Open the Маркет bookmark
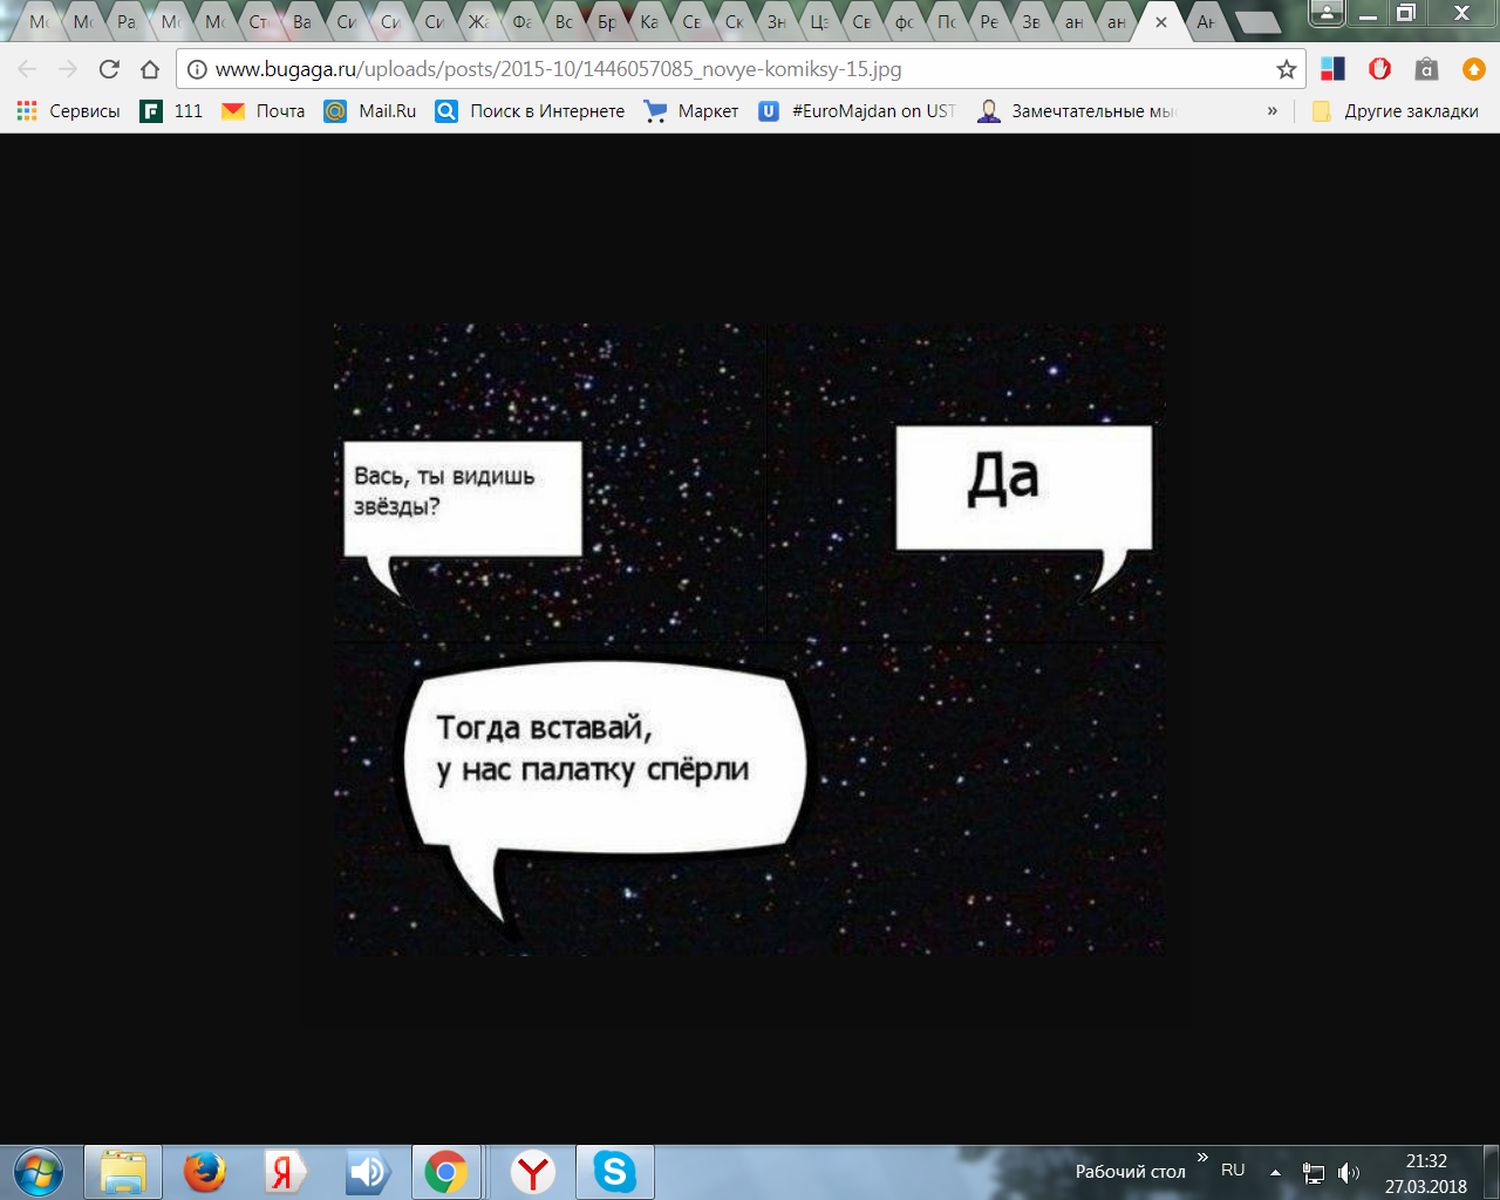 (x=692, y=111)
